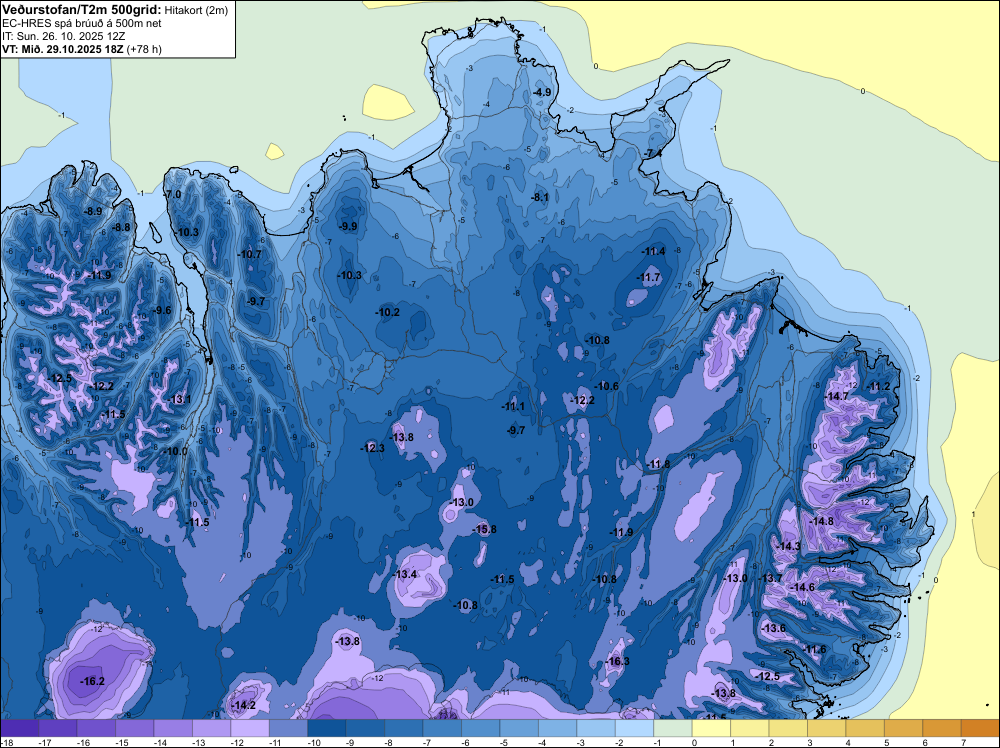Click the -11.1 temperature label
This screenshot has height=748, width=1000.
(x=513, y=406)
